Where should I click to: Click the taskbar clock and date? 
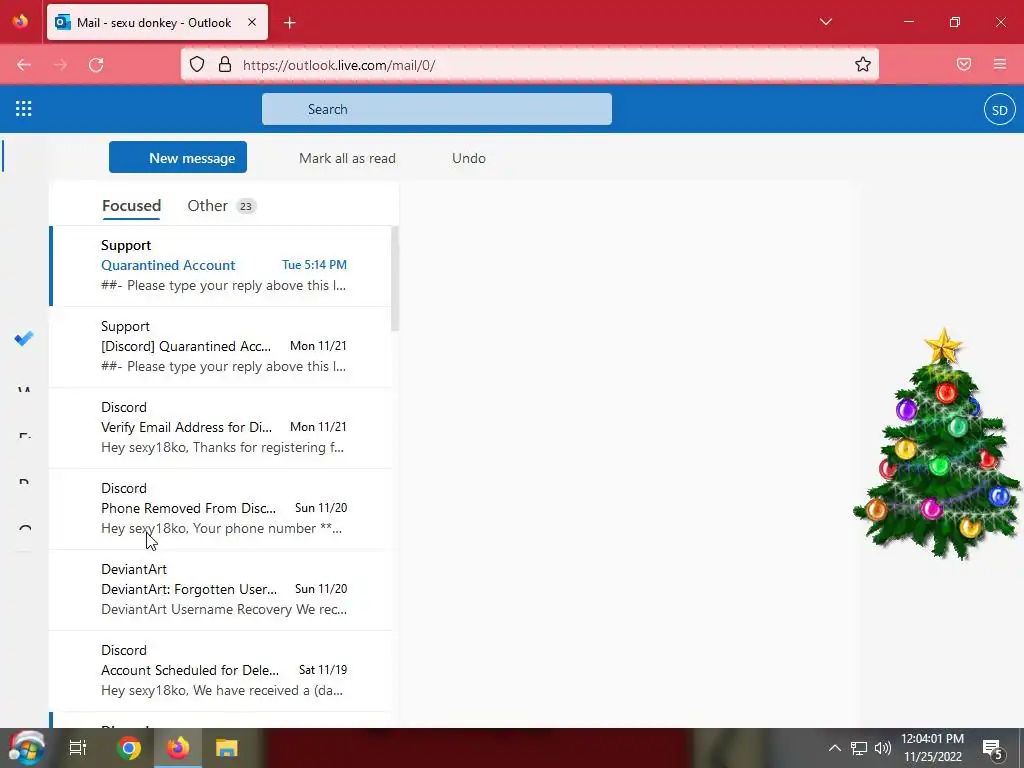click(933, 748)
